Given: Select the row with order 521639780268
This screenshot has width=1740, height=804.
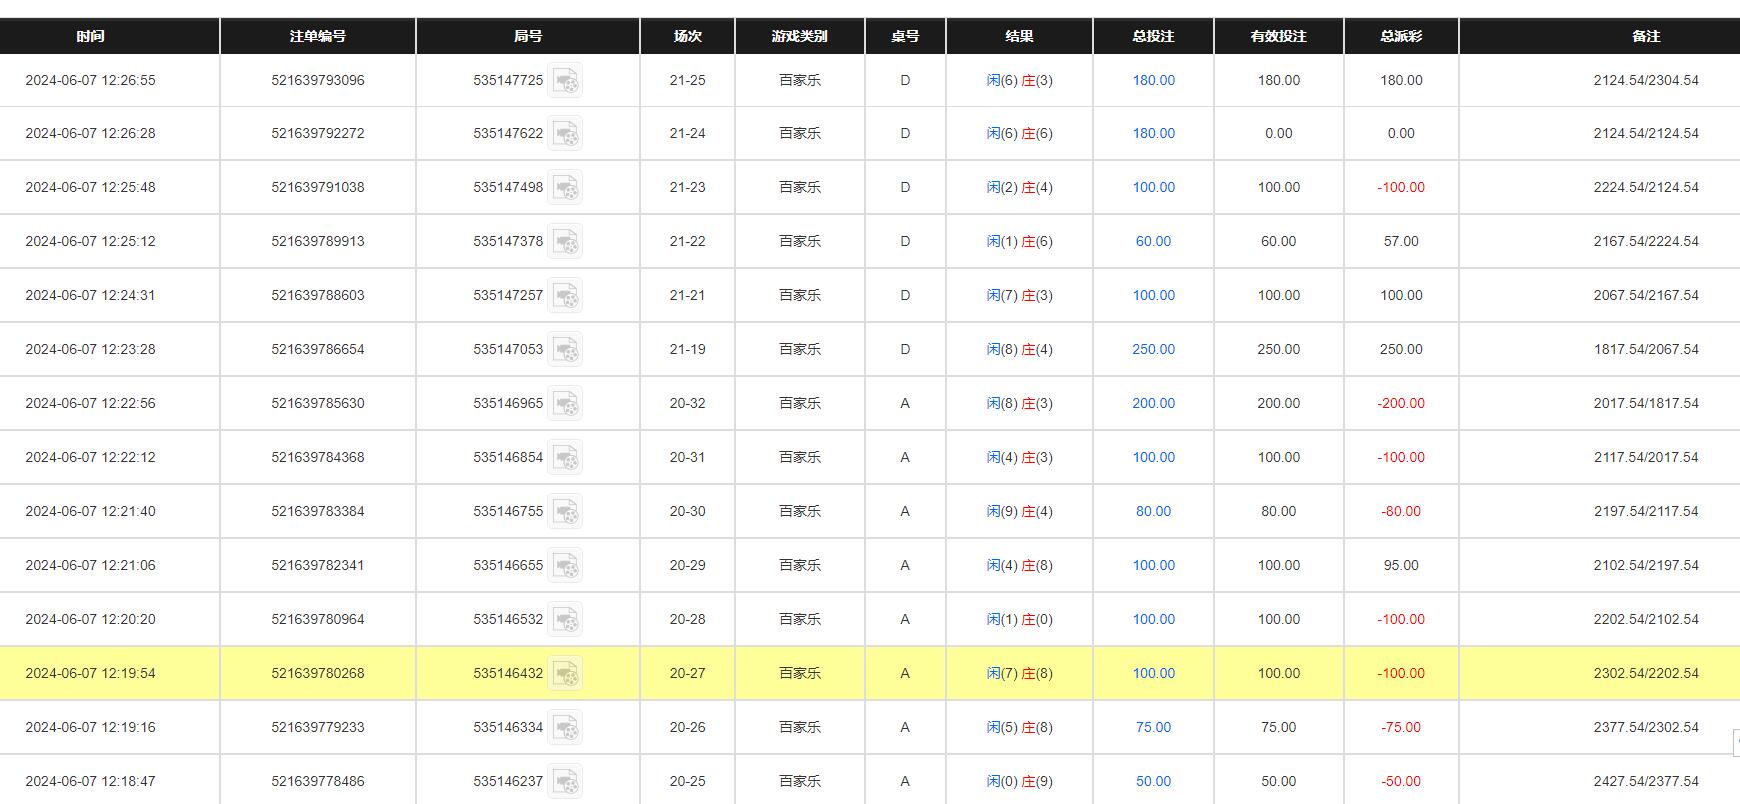Looking at the screenshot, I should coord(318,673).
